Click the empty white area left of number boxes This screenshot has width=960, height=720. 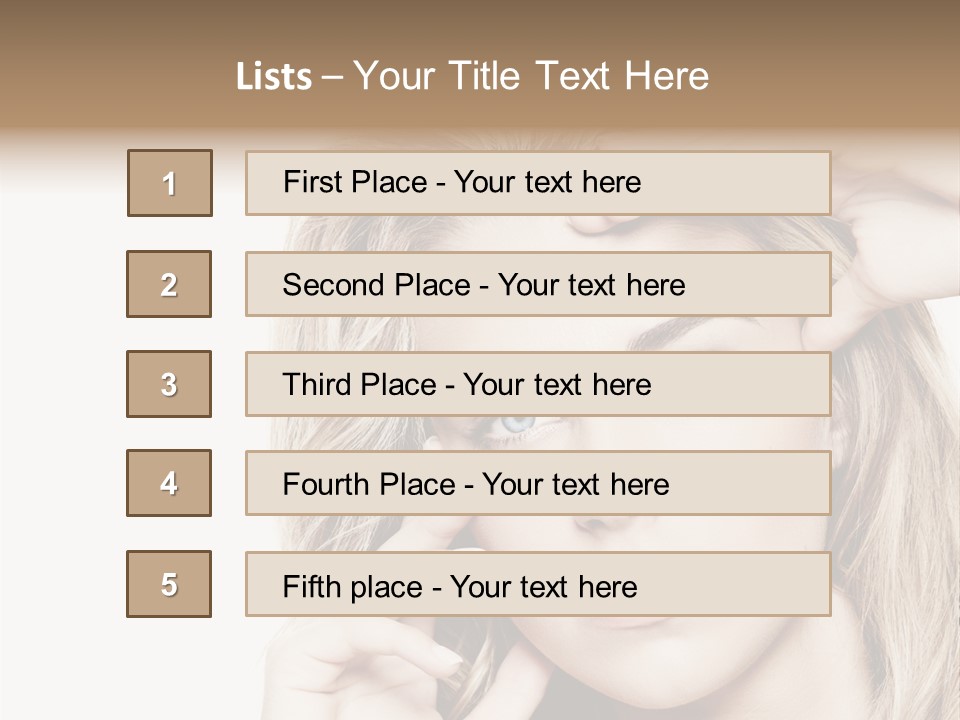(x=60, y=400)
